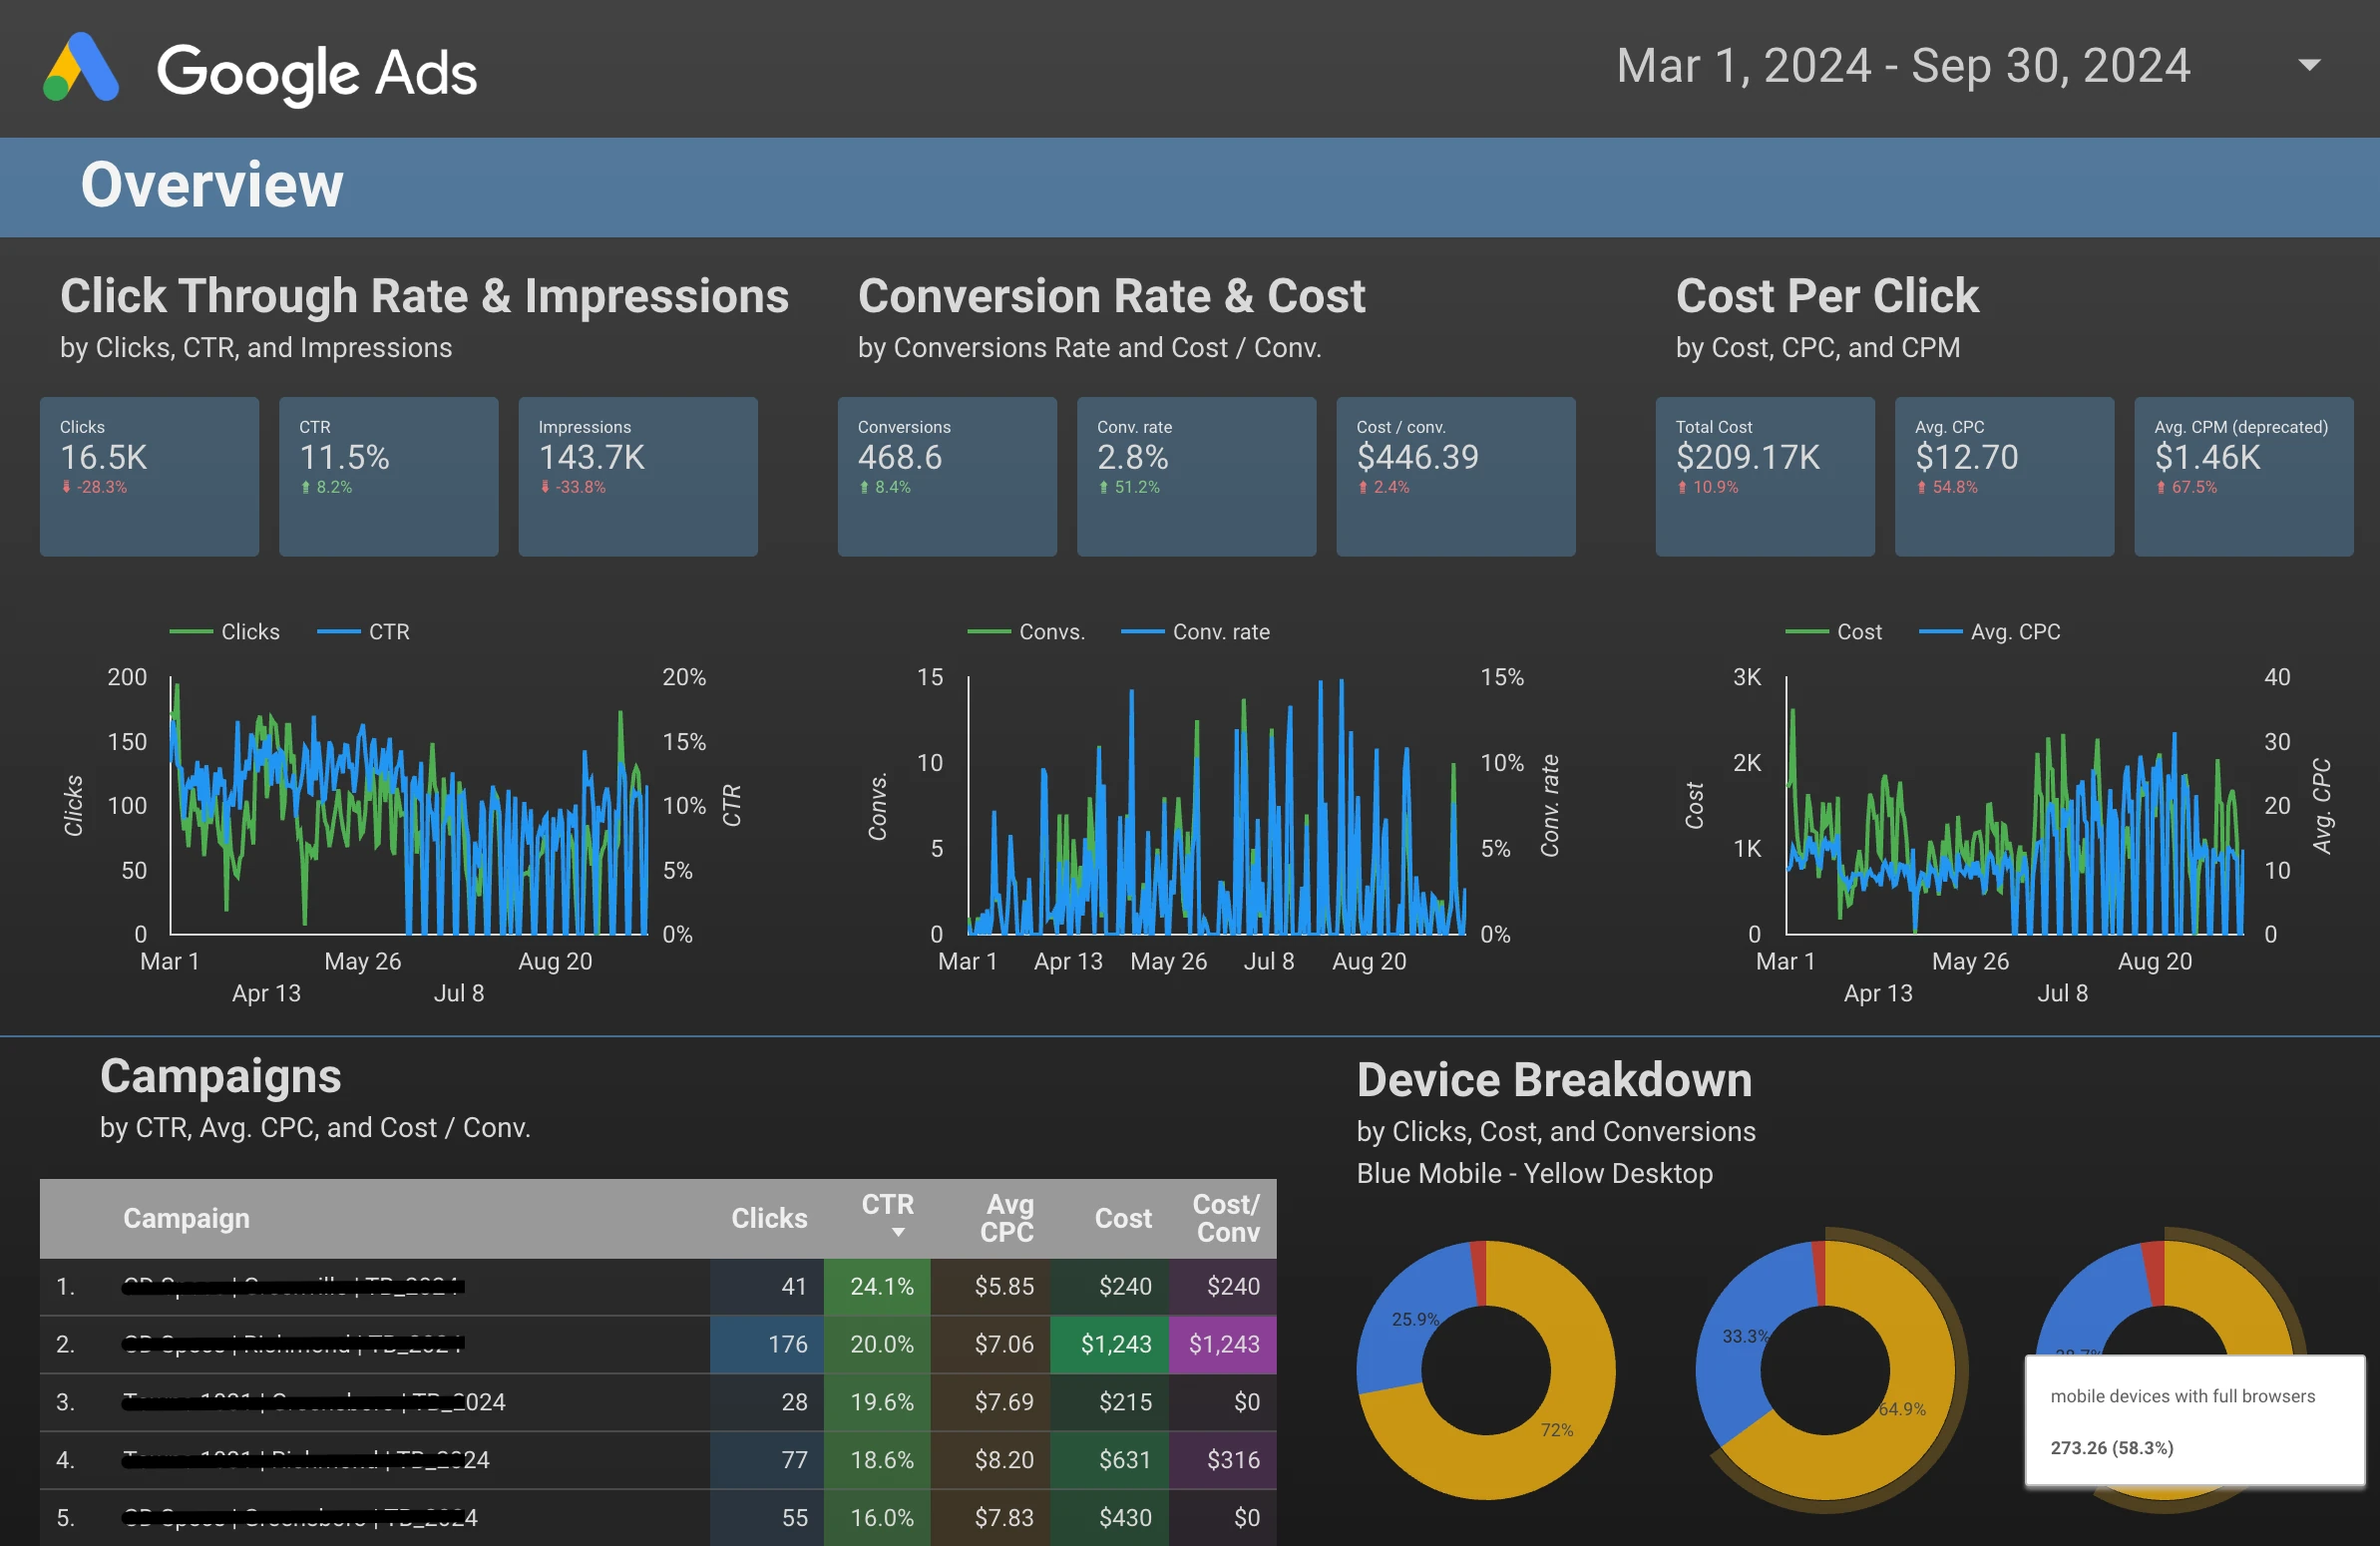Click the 72% yellow slice of first donut

(x=1556, y=1430)
